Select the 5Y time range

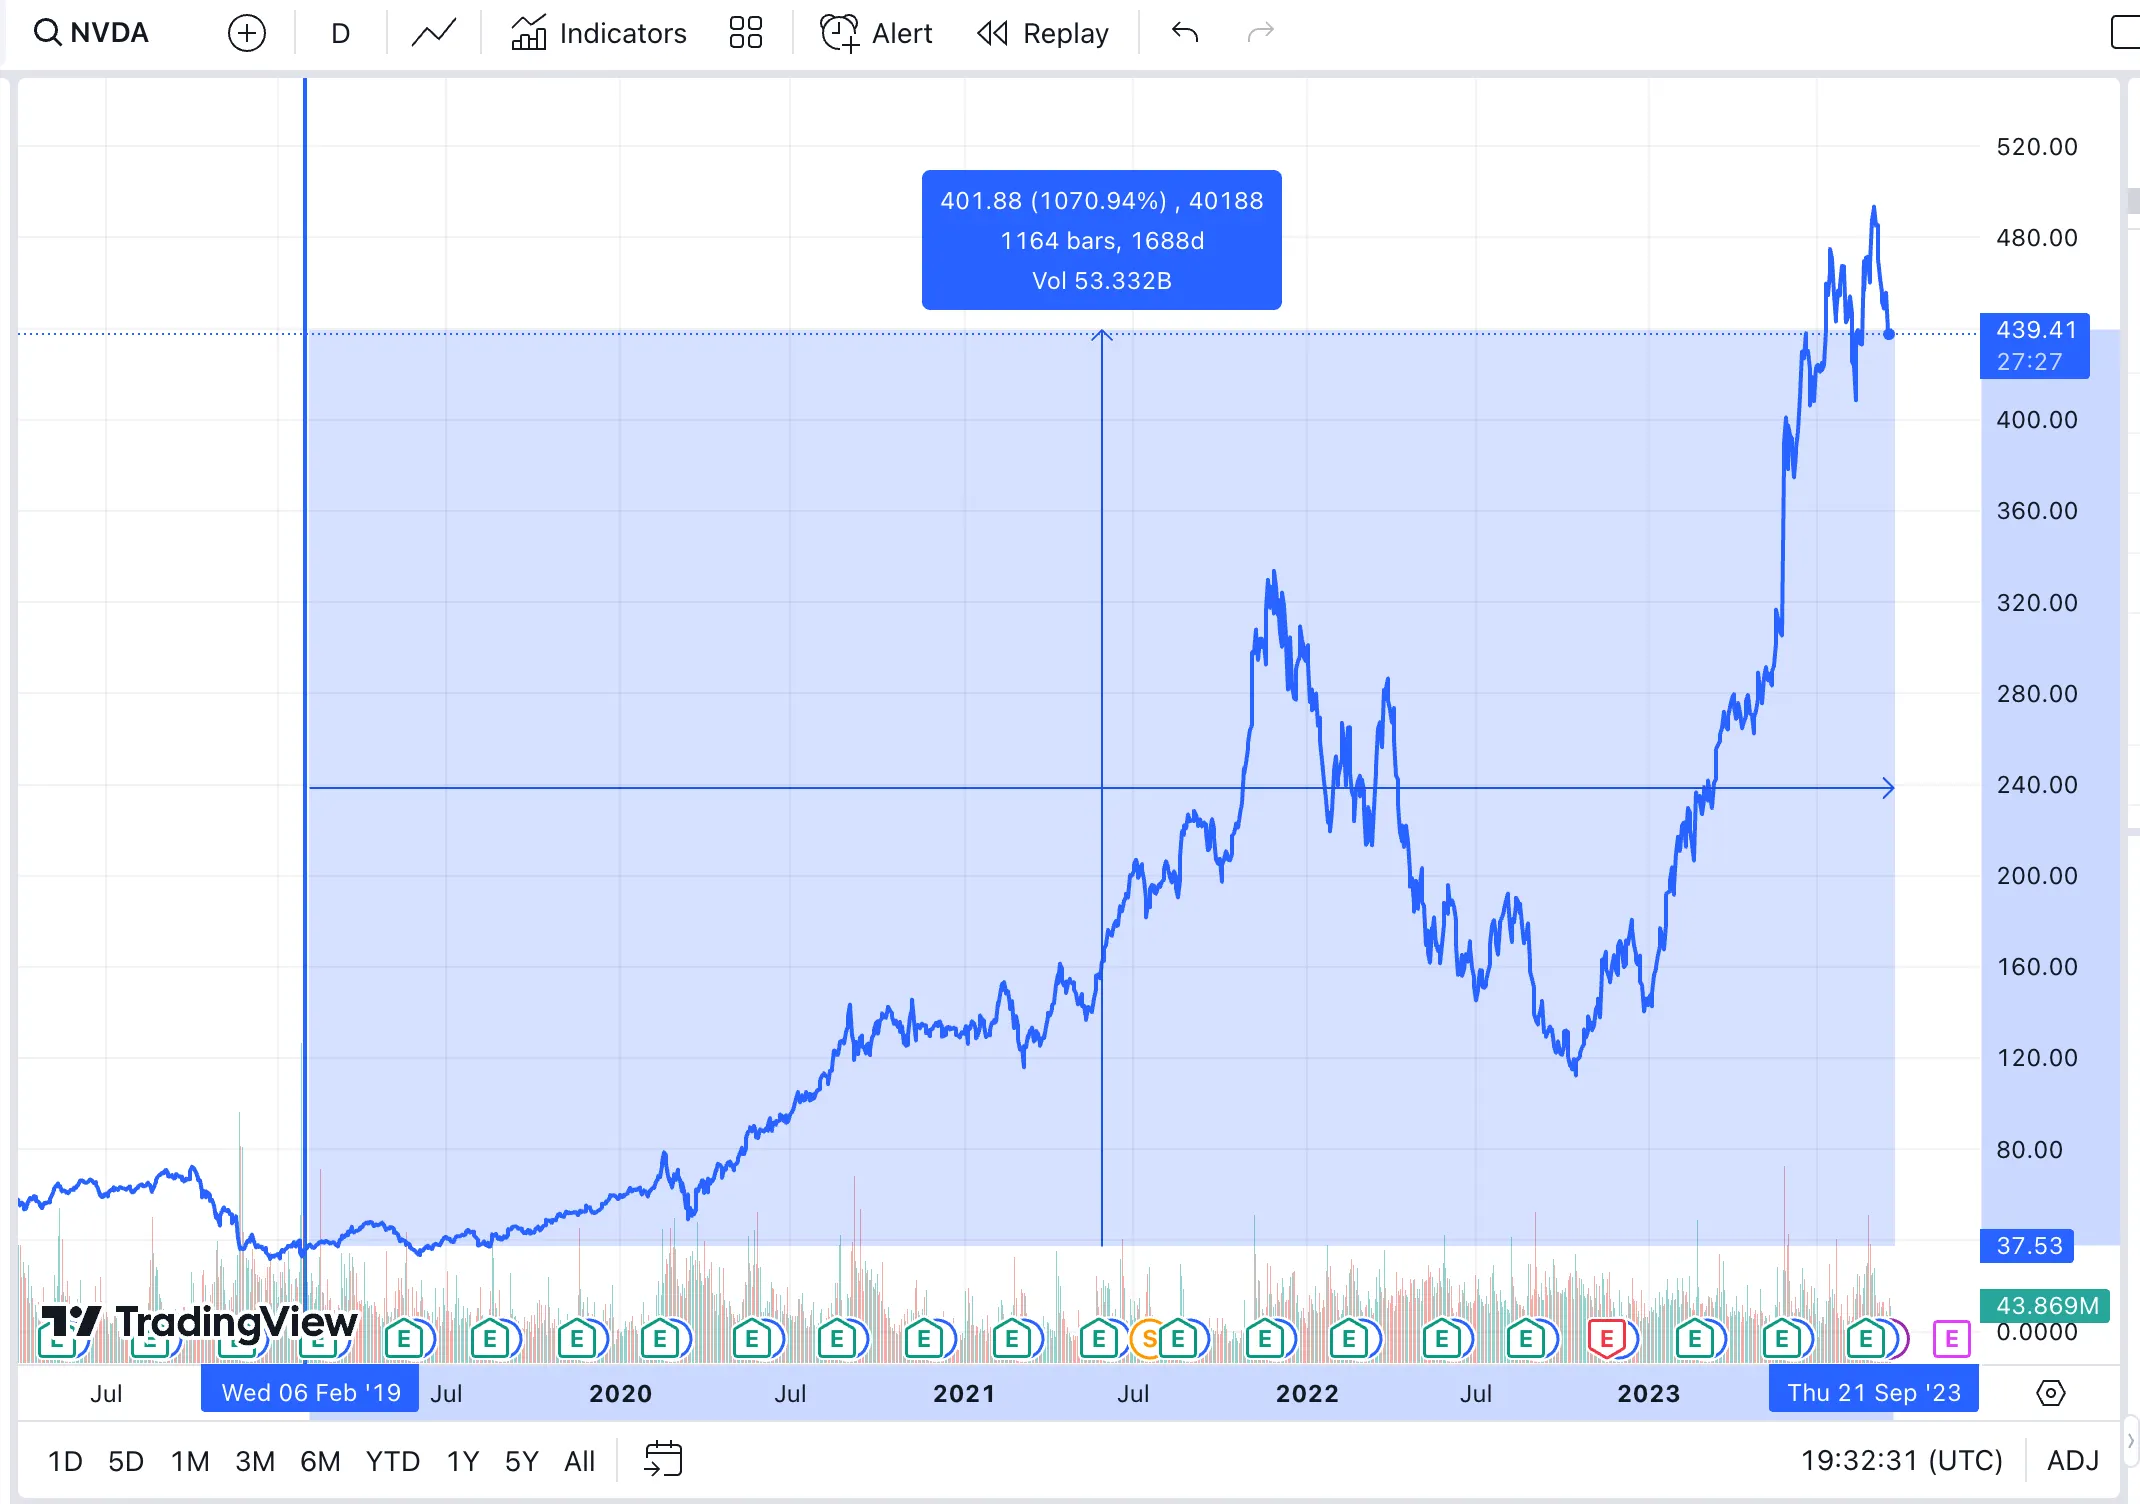click(x=521, y=1461)
